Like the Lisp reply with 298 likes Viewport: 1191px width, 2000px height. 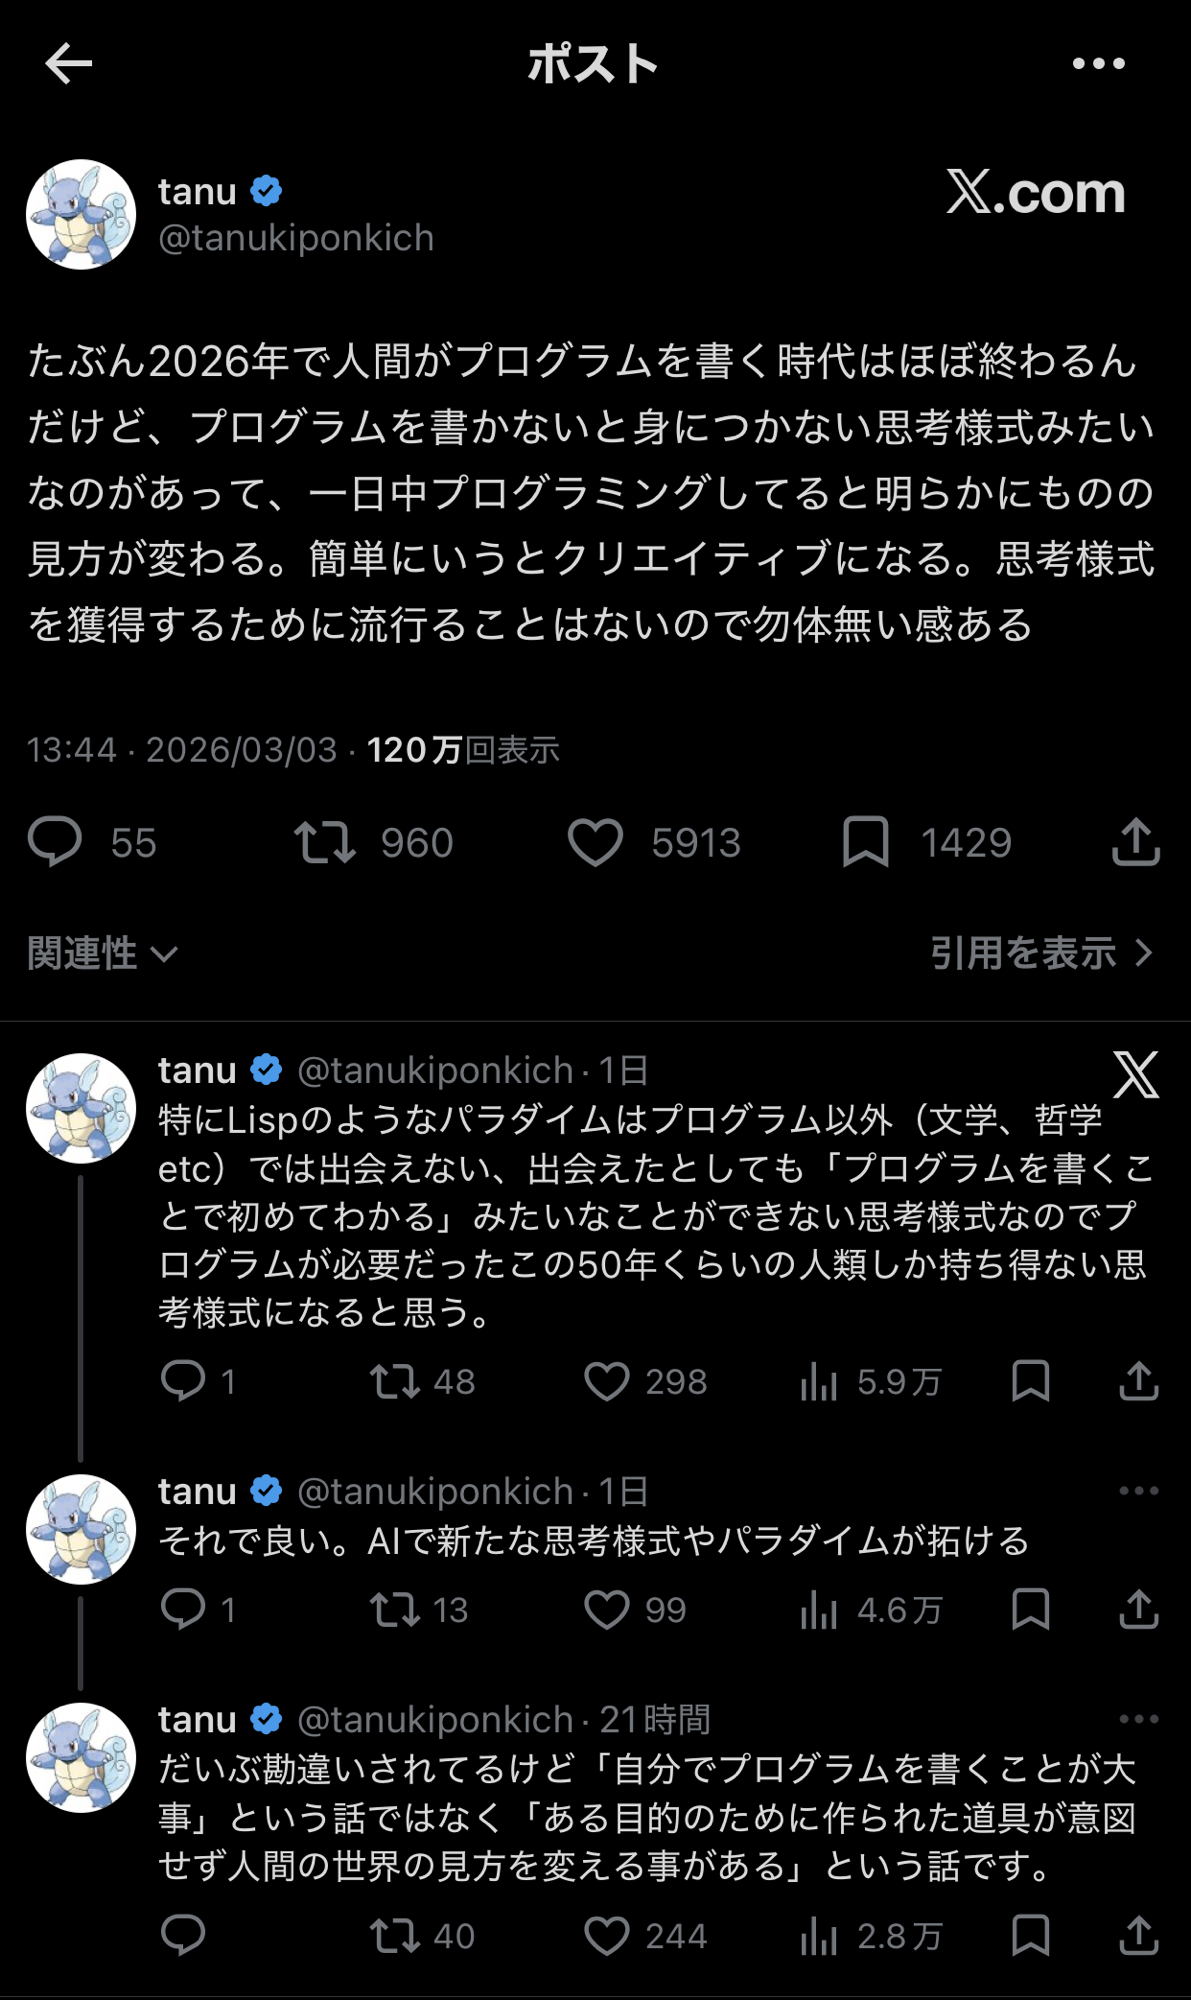point(607,1382)
